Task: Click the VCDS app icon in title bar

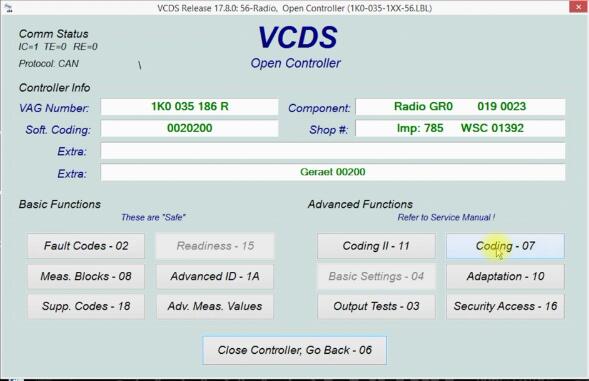Action: (8, 8)
